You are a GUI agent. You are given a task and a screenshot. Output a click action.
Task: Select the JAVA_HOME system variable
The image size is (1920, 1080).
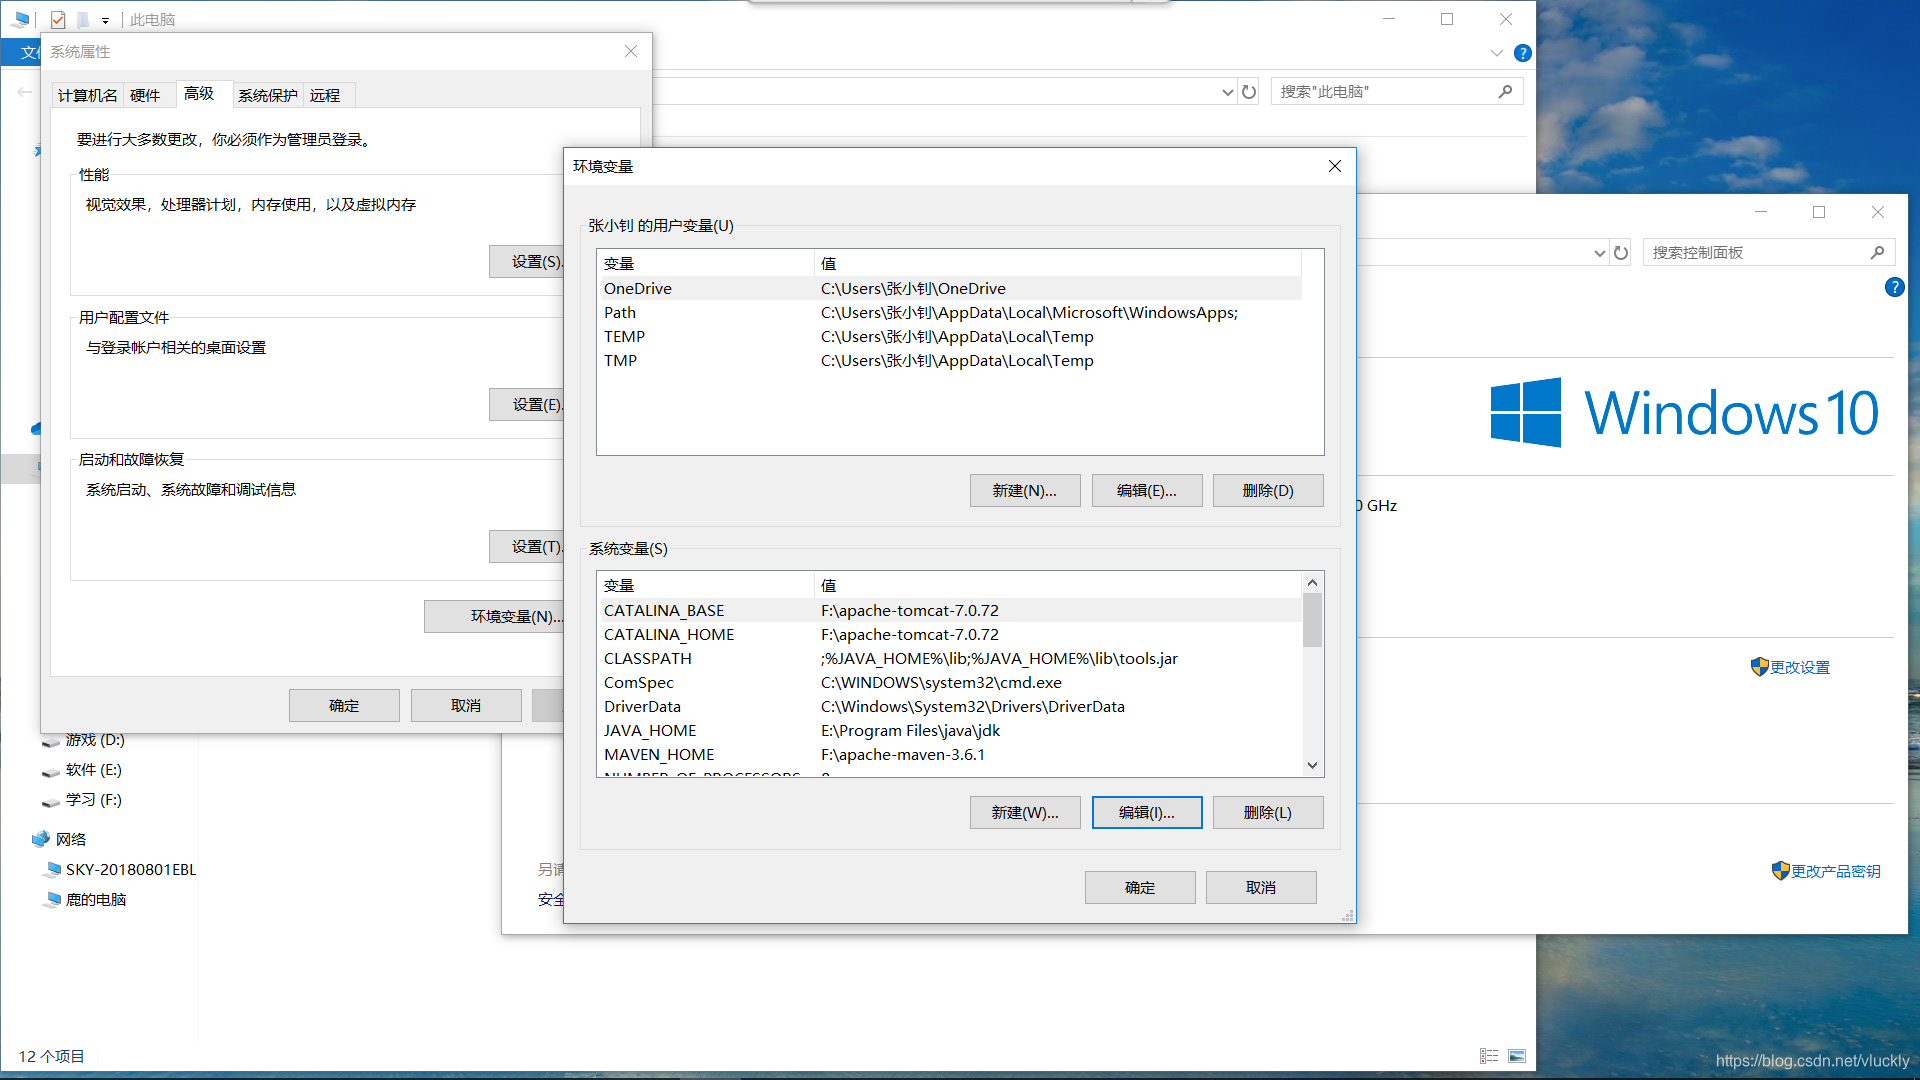pos(950,730)
